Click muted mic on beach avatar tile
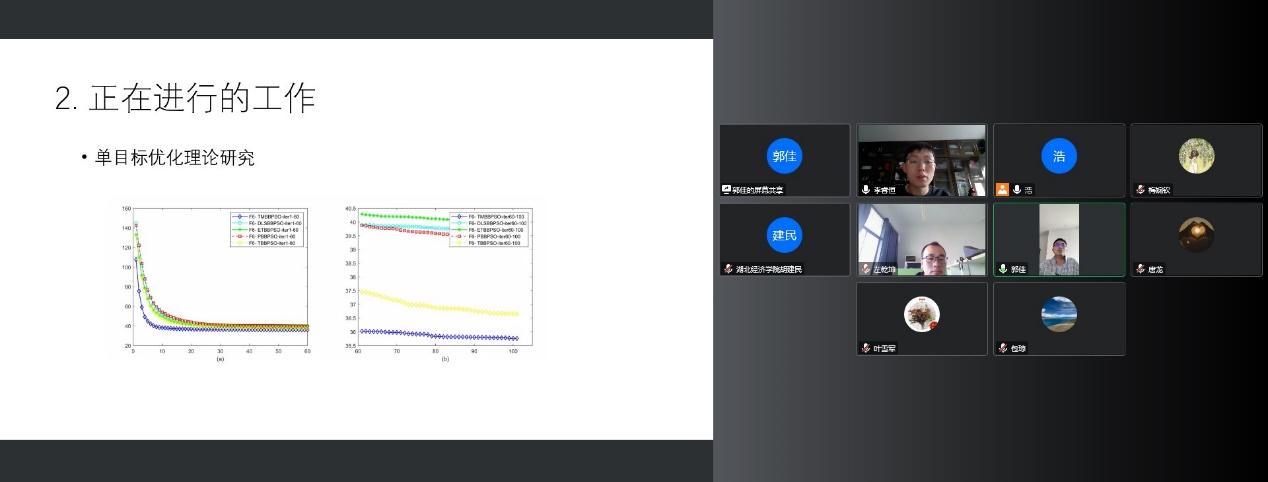 1003,348
